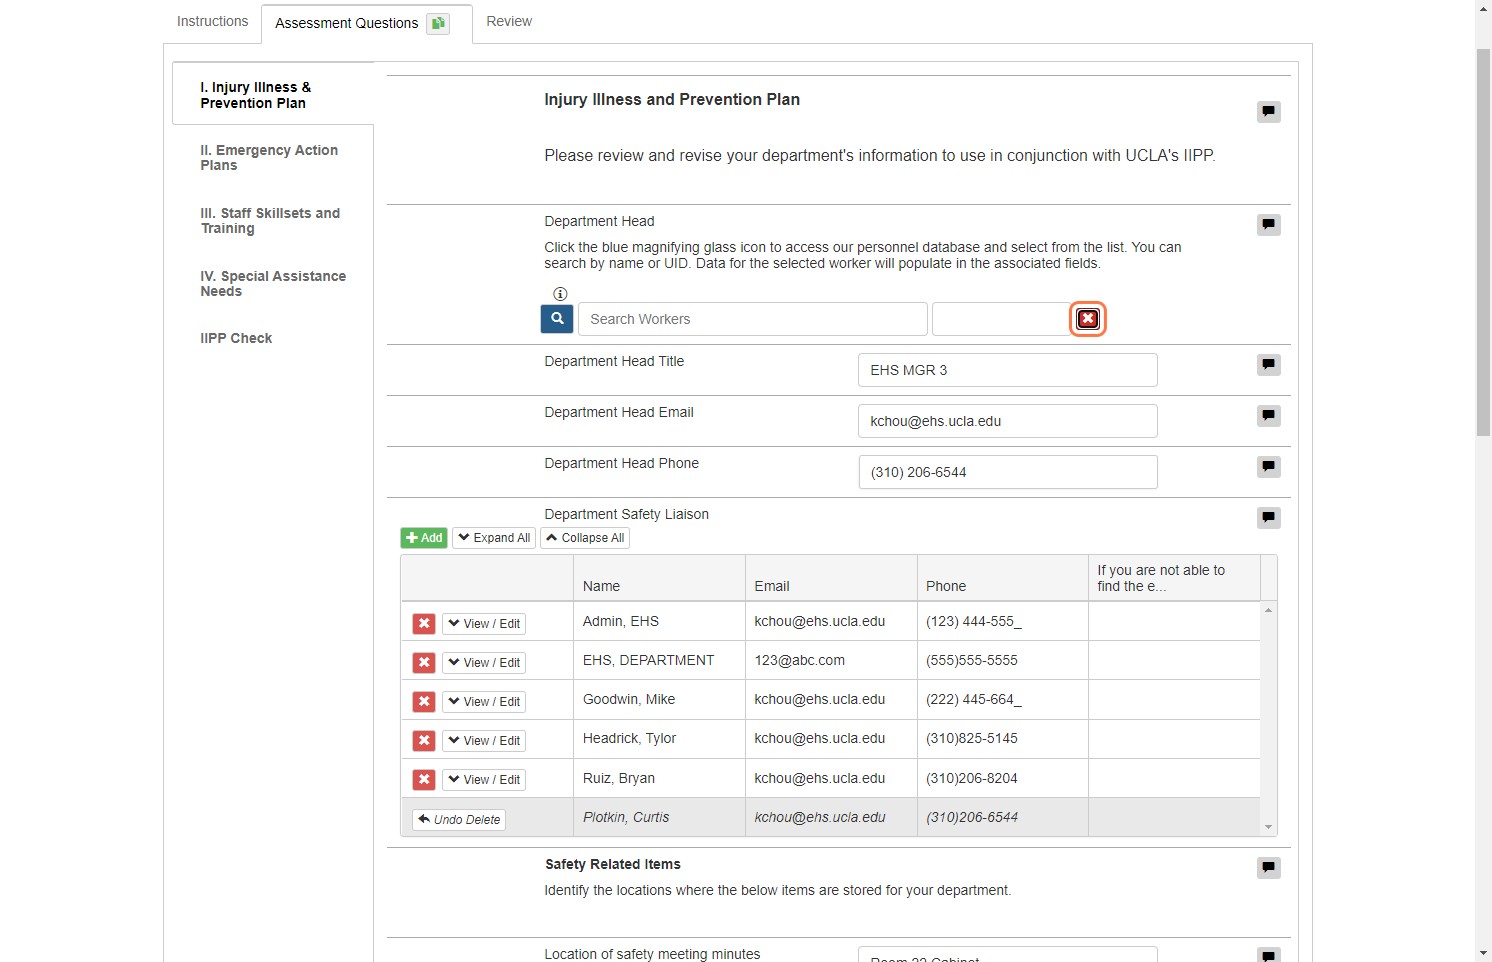This screenshot has height=962, width=1492.
Task: Open III. Staff Skillsets and Training section
Action: pos(273,221)
